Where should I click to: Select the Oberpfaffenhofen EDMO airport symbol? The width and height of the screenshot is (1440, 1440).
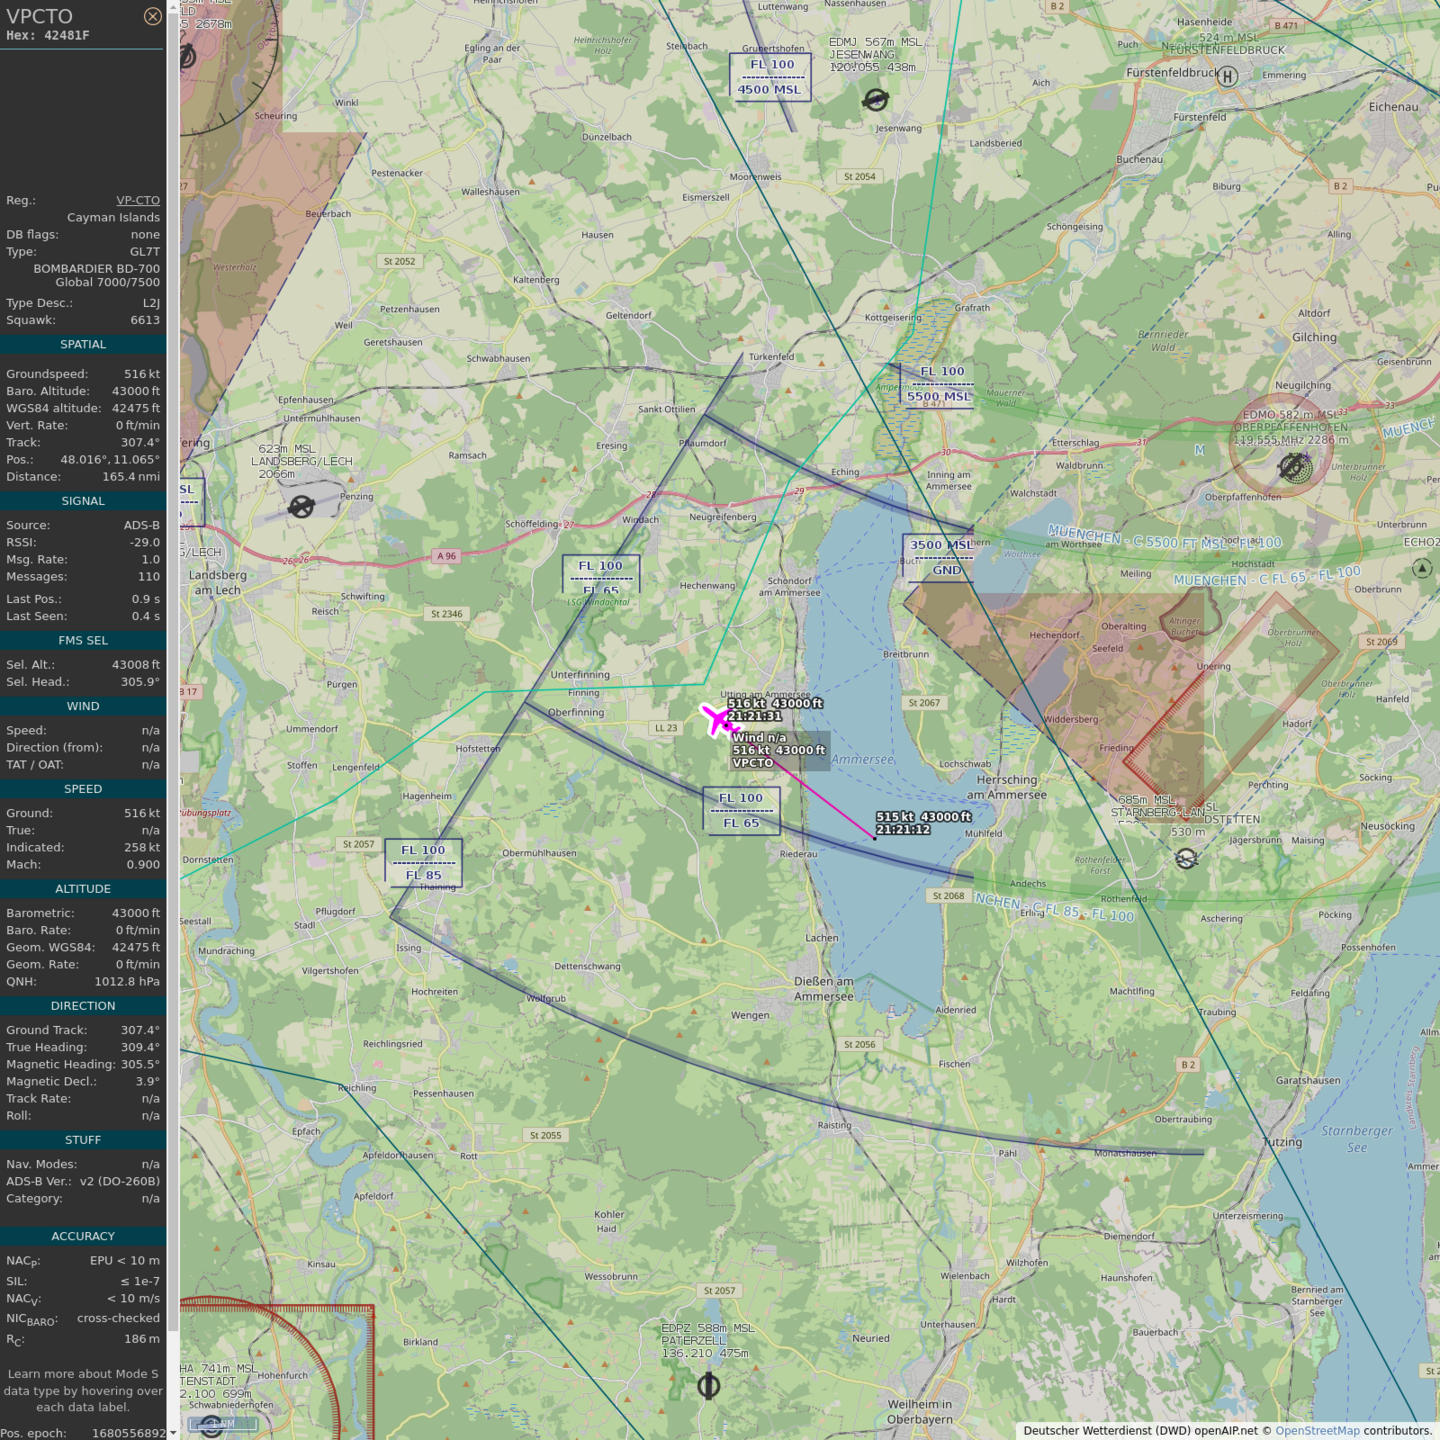[1293, 466]
